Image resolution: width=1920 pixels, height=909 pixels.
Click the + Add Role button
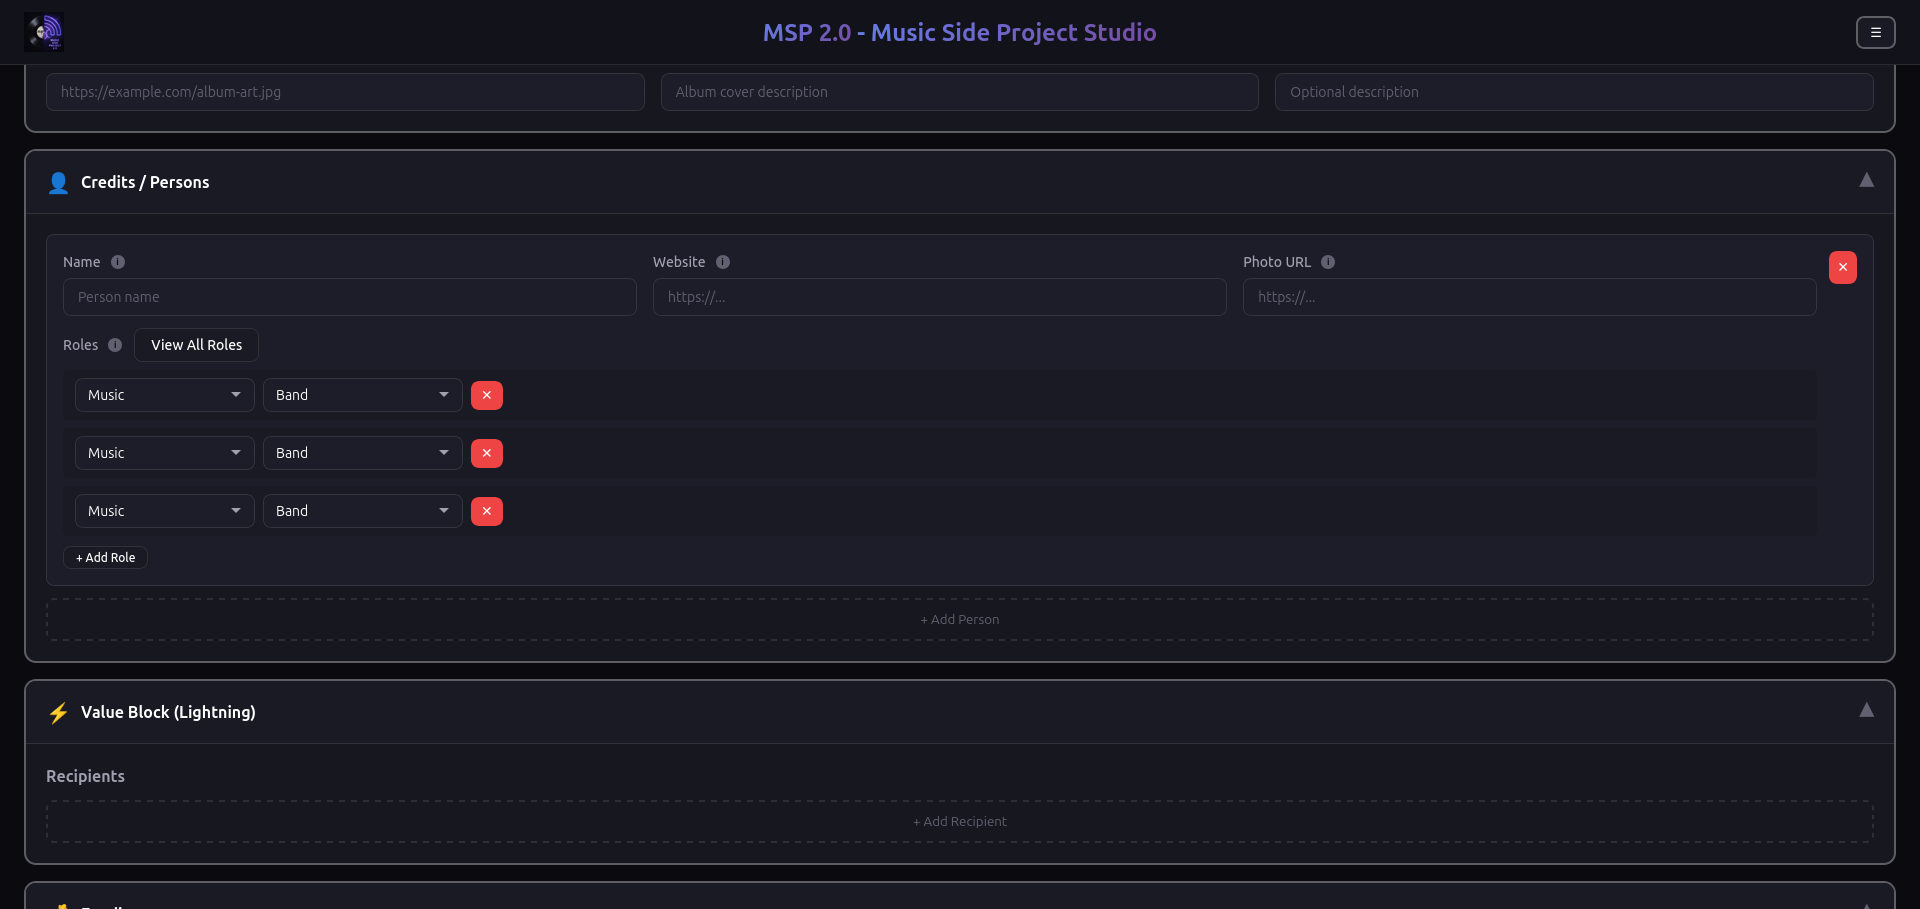pos(105,558)
